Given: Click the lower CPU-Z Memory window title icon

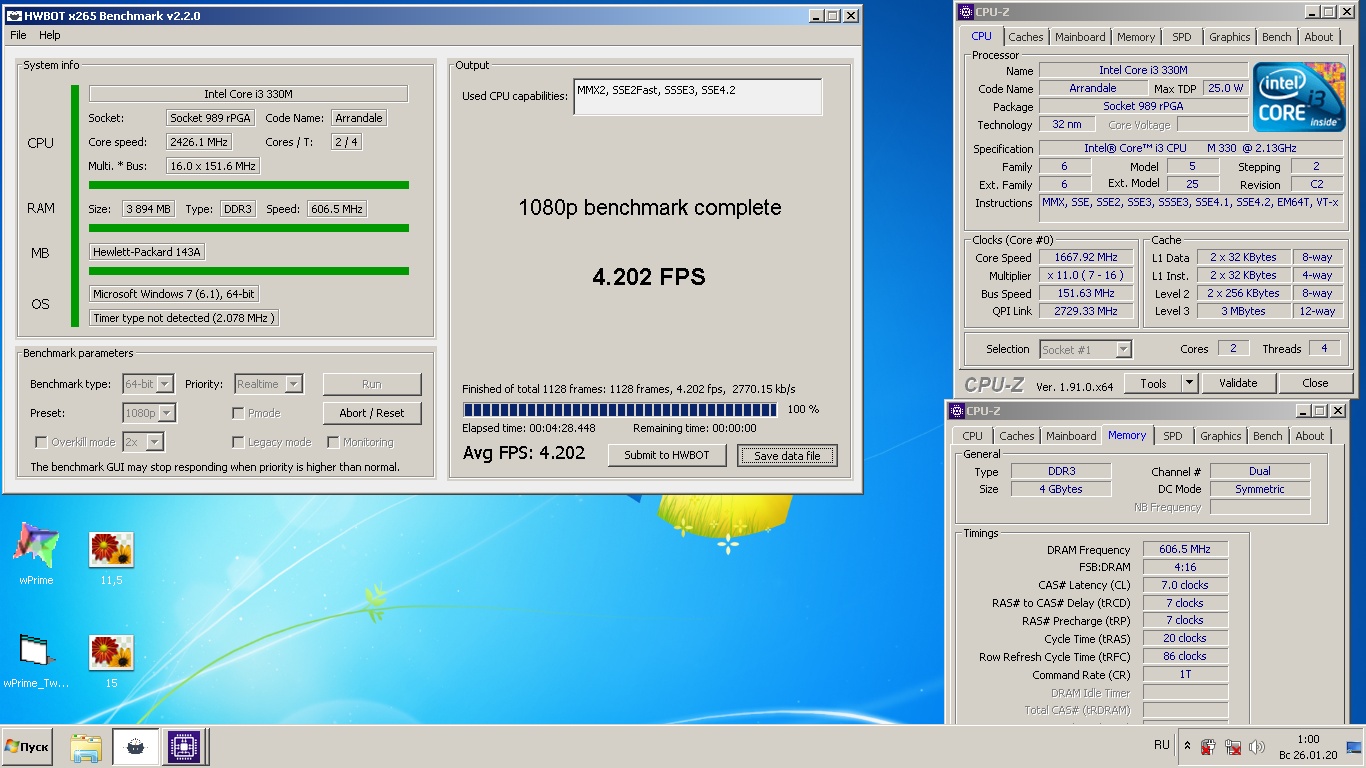Looking at the screenshot, I should point(956,411).
